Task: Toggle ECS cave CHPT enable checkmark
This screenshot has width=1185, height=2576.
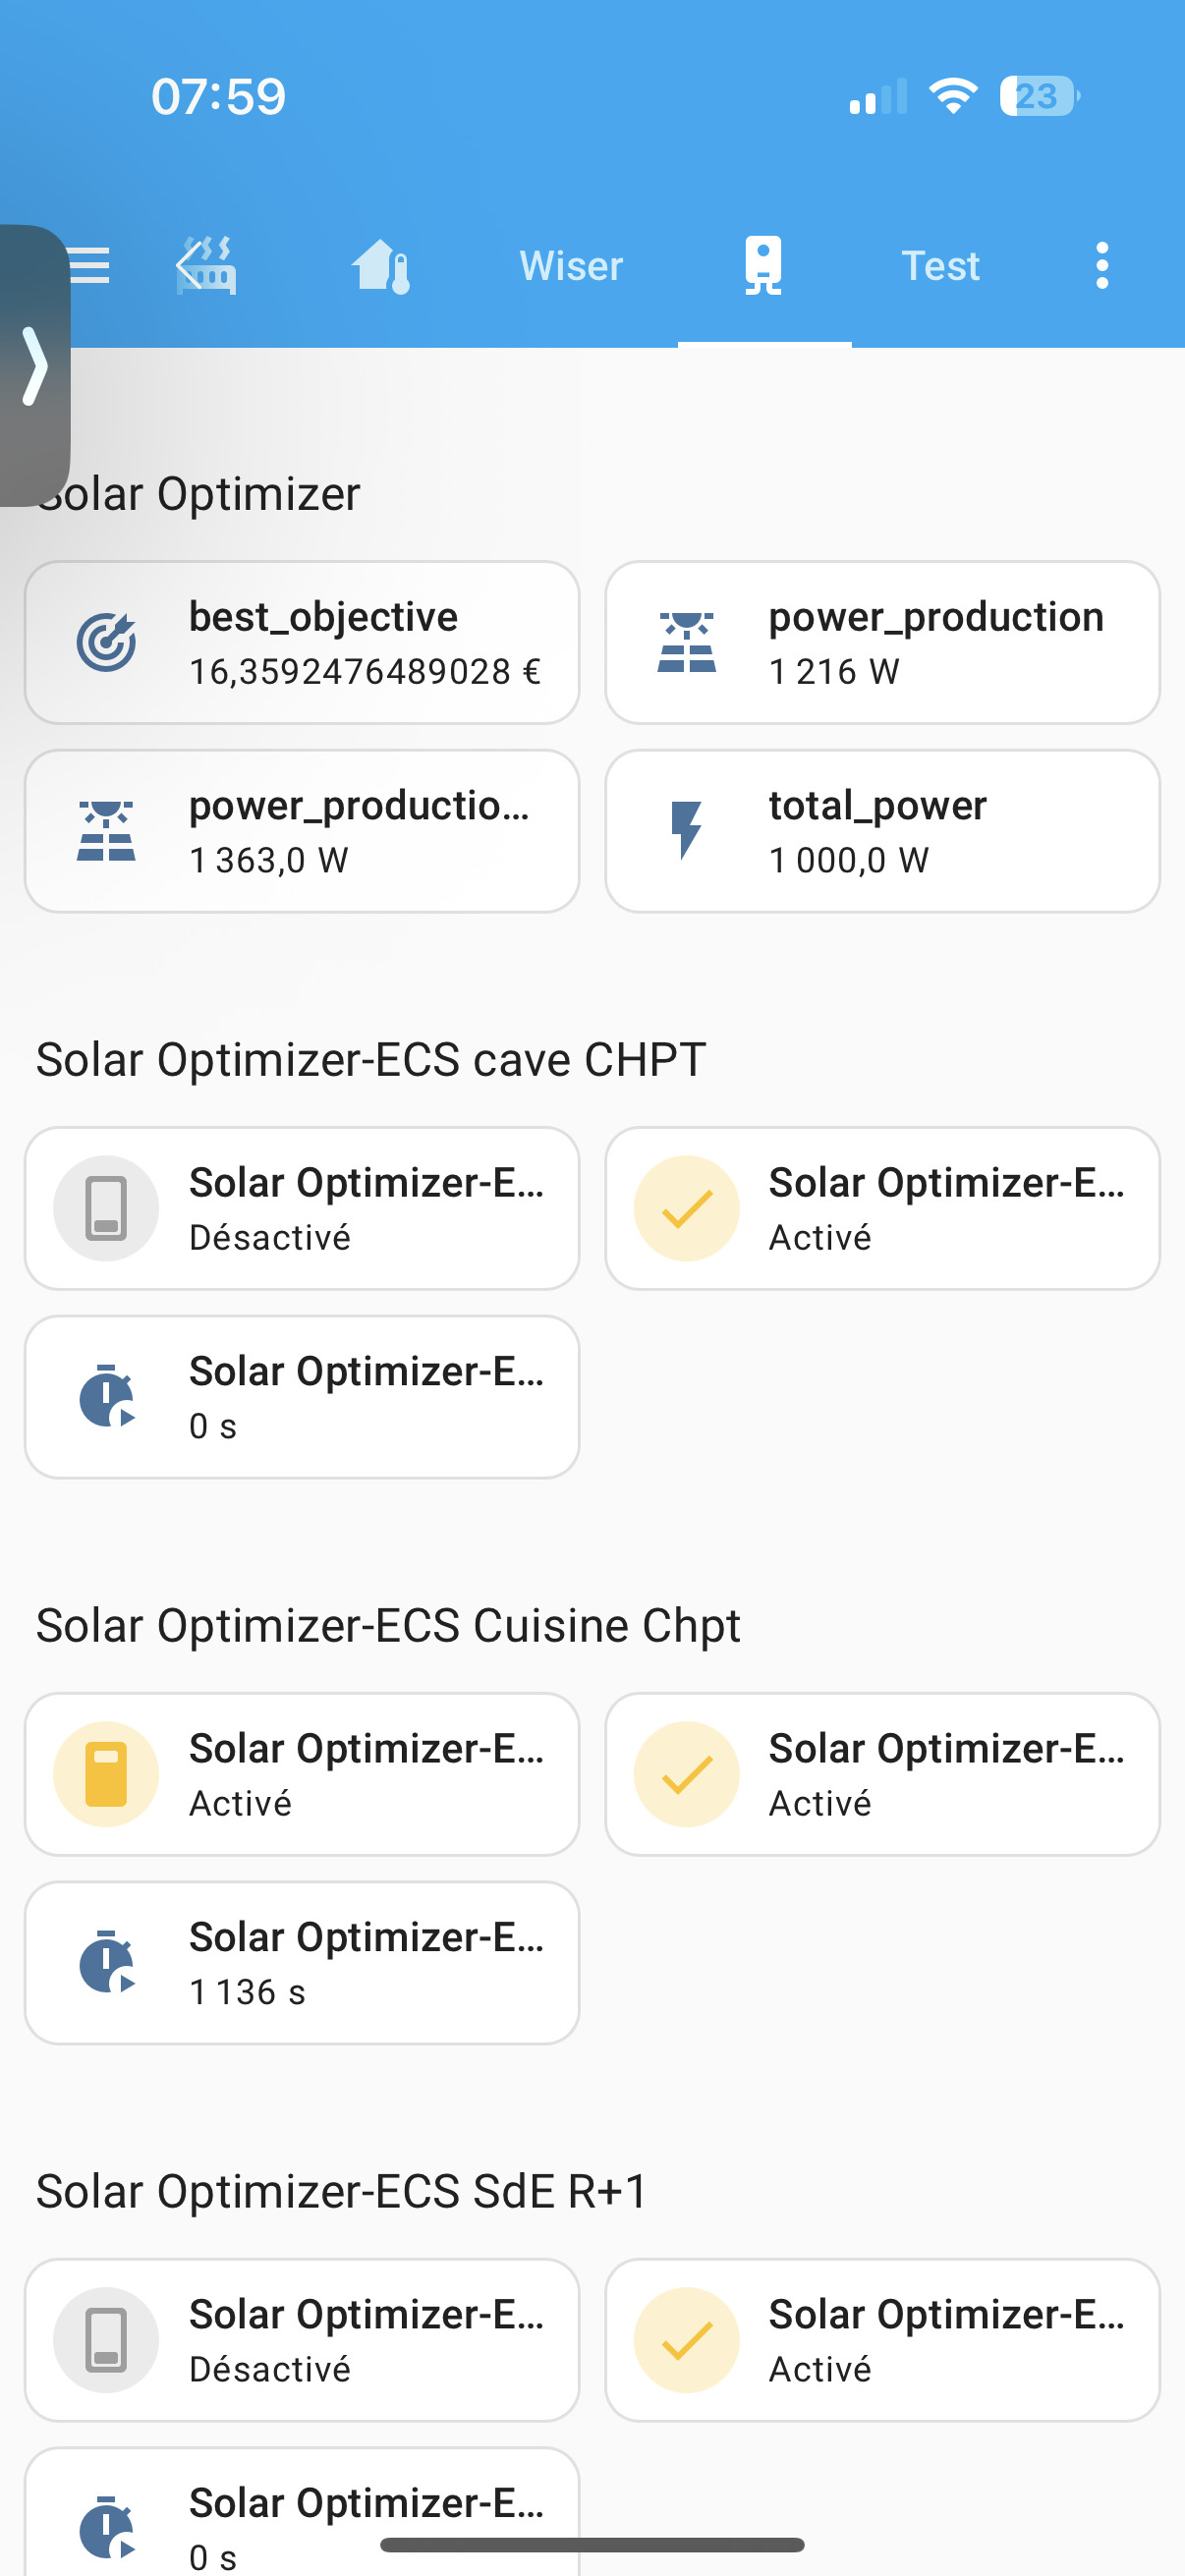Action: (x=686, y=1208)
